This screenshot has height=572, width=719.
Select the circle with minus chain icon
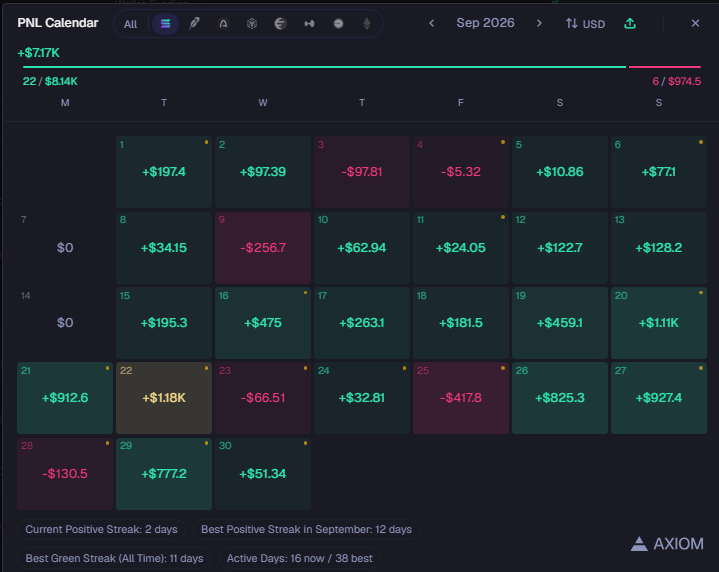pos(338,23)
